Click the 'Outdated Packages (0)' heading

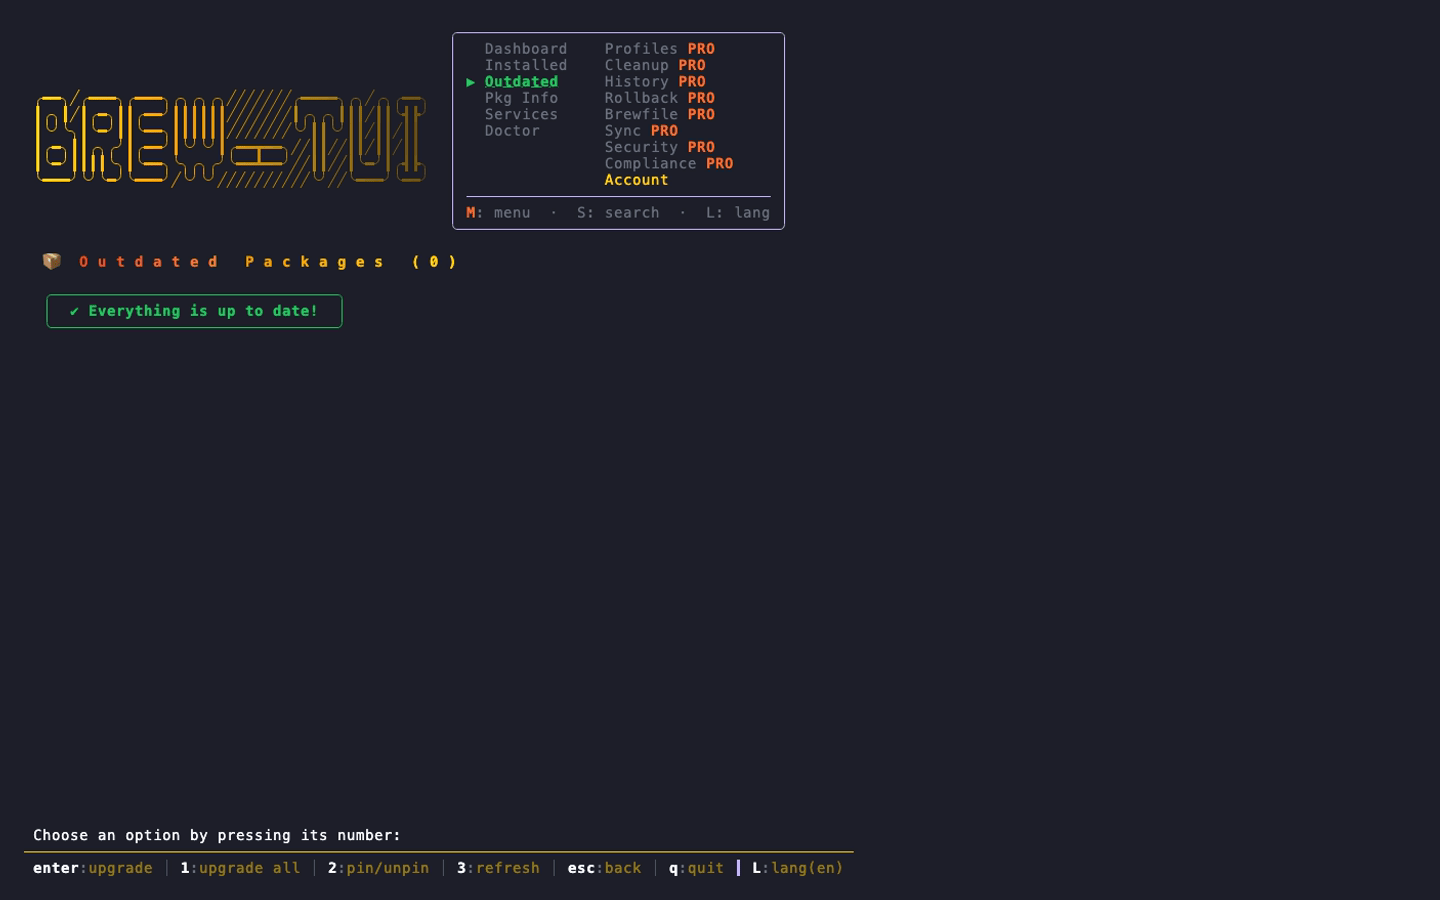(x=269, y=262)
